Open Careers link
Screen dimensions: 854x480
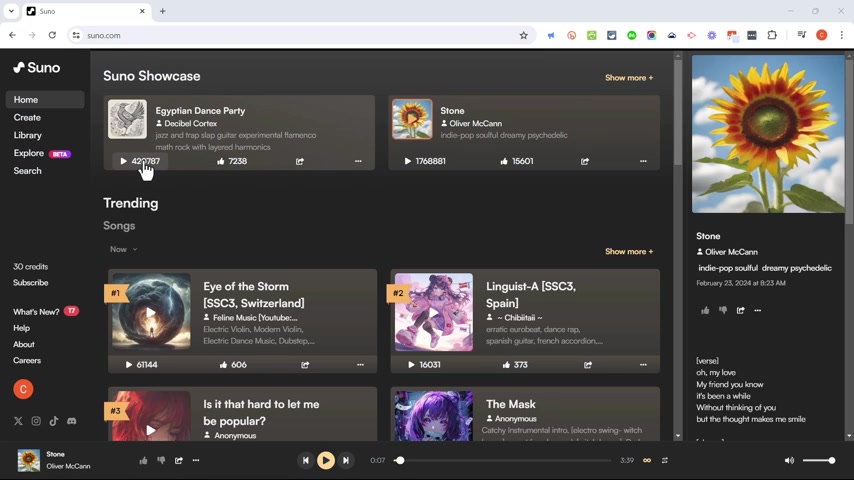click(x=27, y=360)
